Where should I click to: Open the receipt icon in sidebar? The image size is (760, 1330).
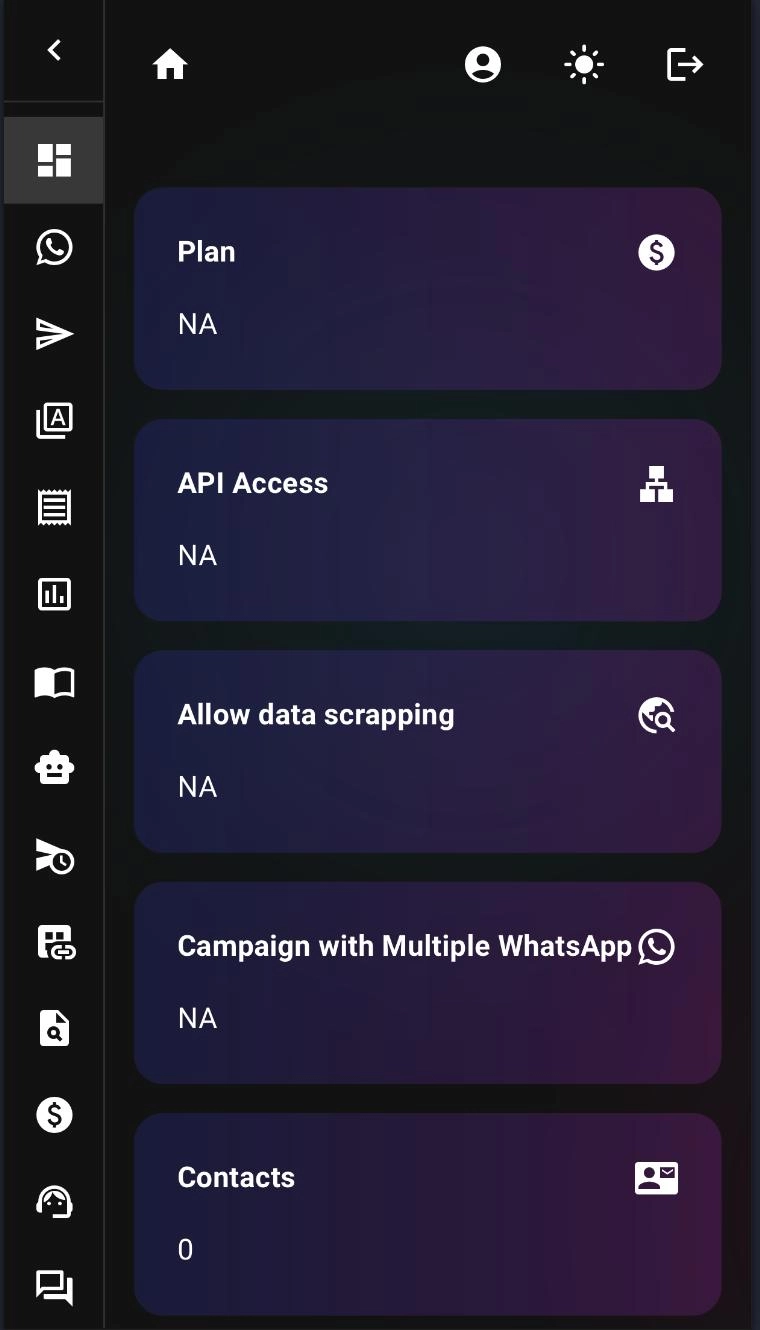click(54, 508)
